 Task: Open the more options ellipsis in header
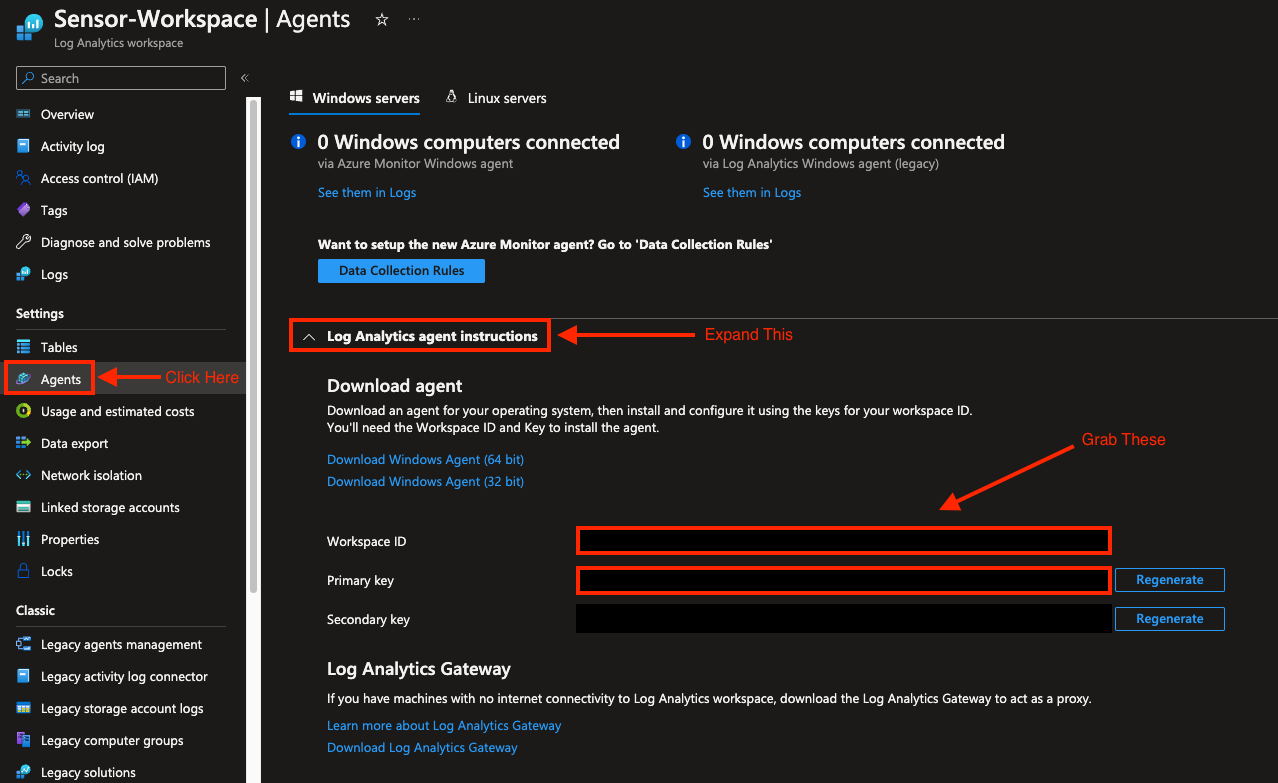tap(414, 20)
